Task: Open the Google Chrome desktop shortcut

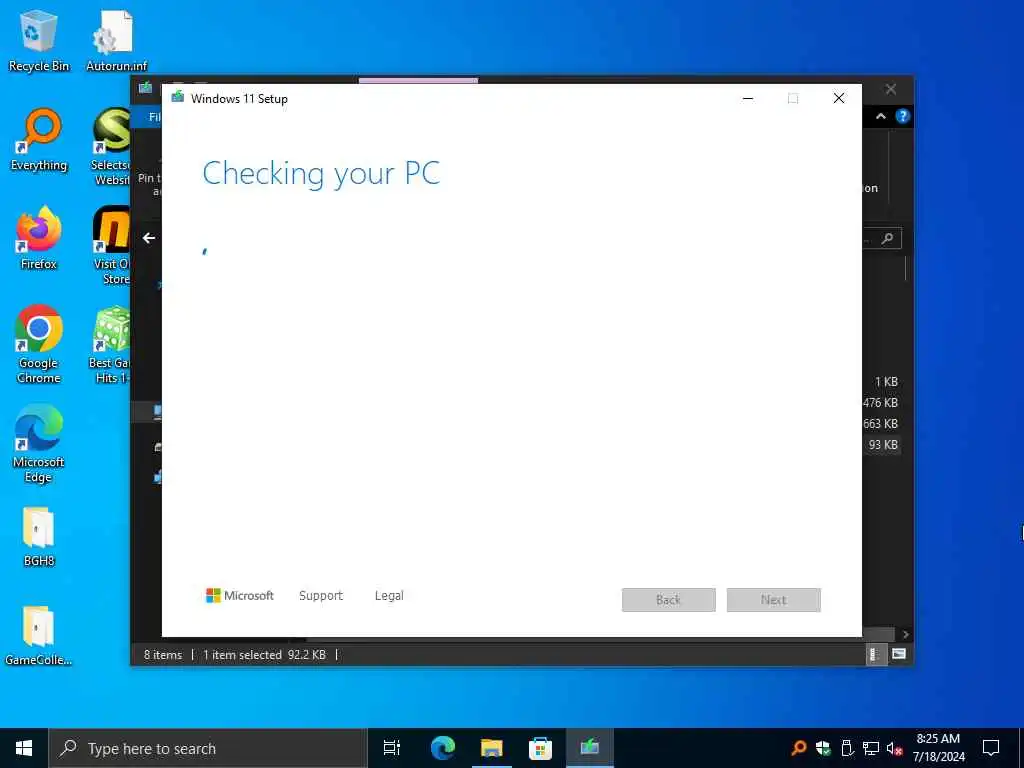Action: coord(39,344)
